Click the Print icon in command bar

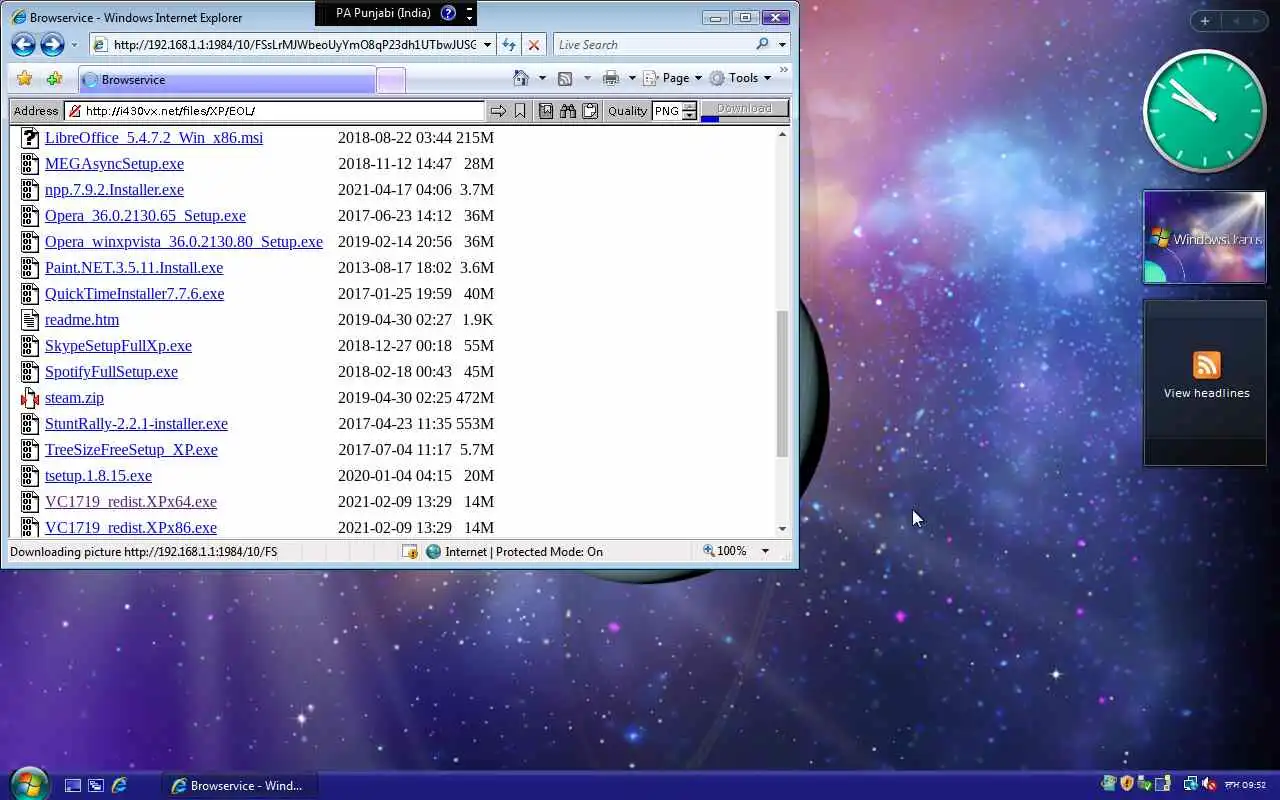(611, 78)
